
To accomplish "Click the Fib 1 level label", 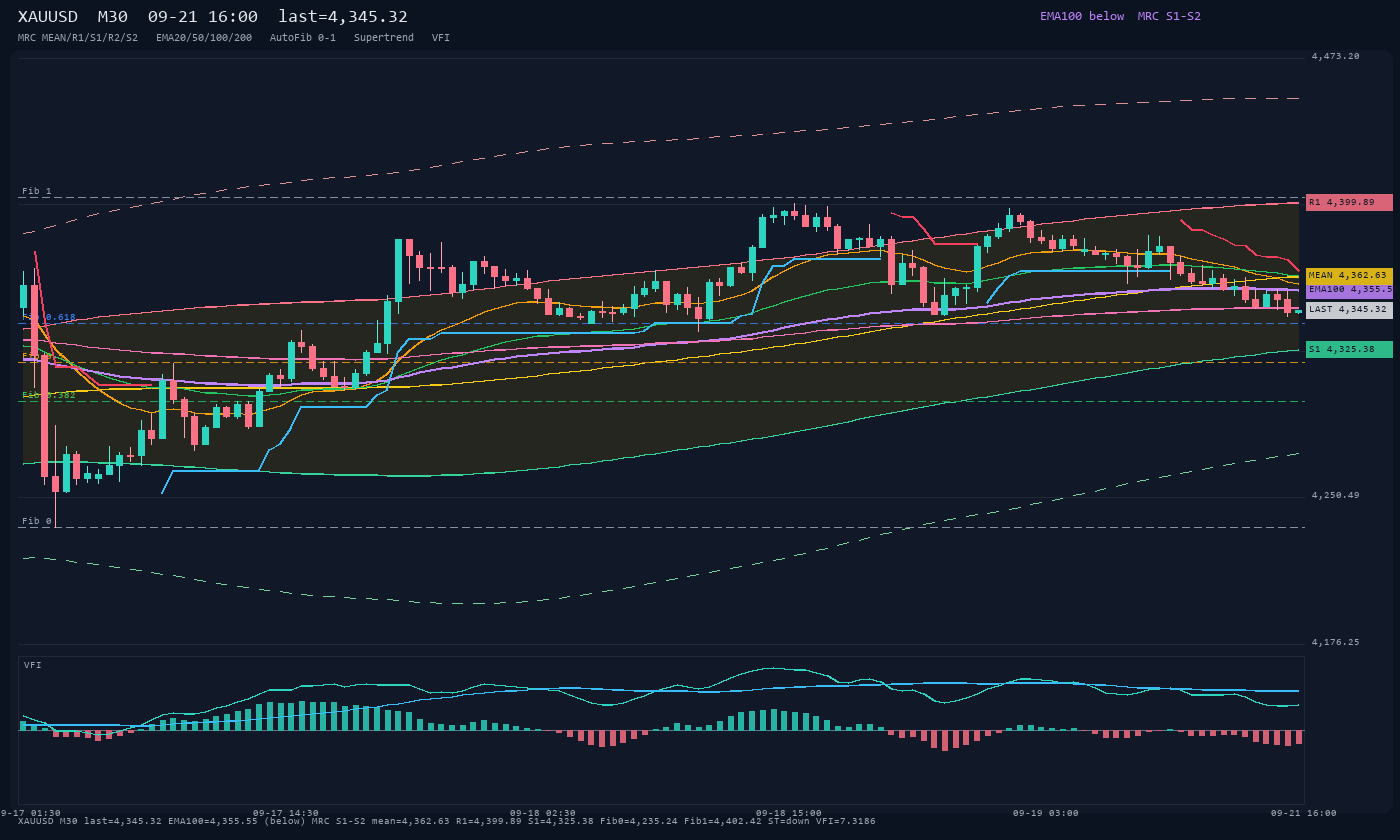I will (37, 191).
